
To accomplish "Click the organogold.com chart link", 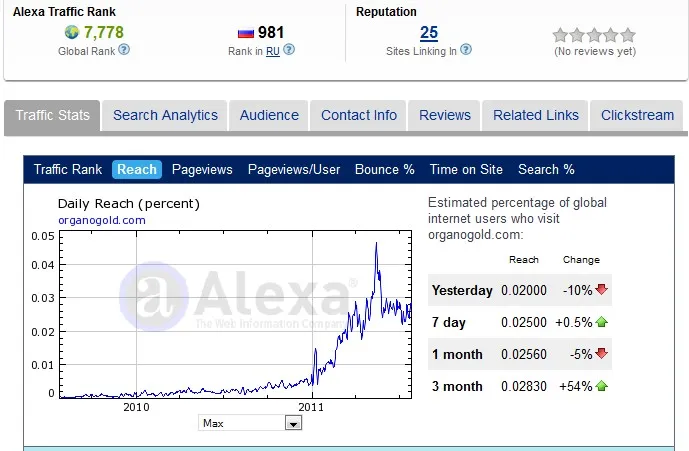I will point(102,220).
